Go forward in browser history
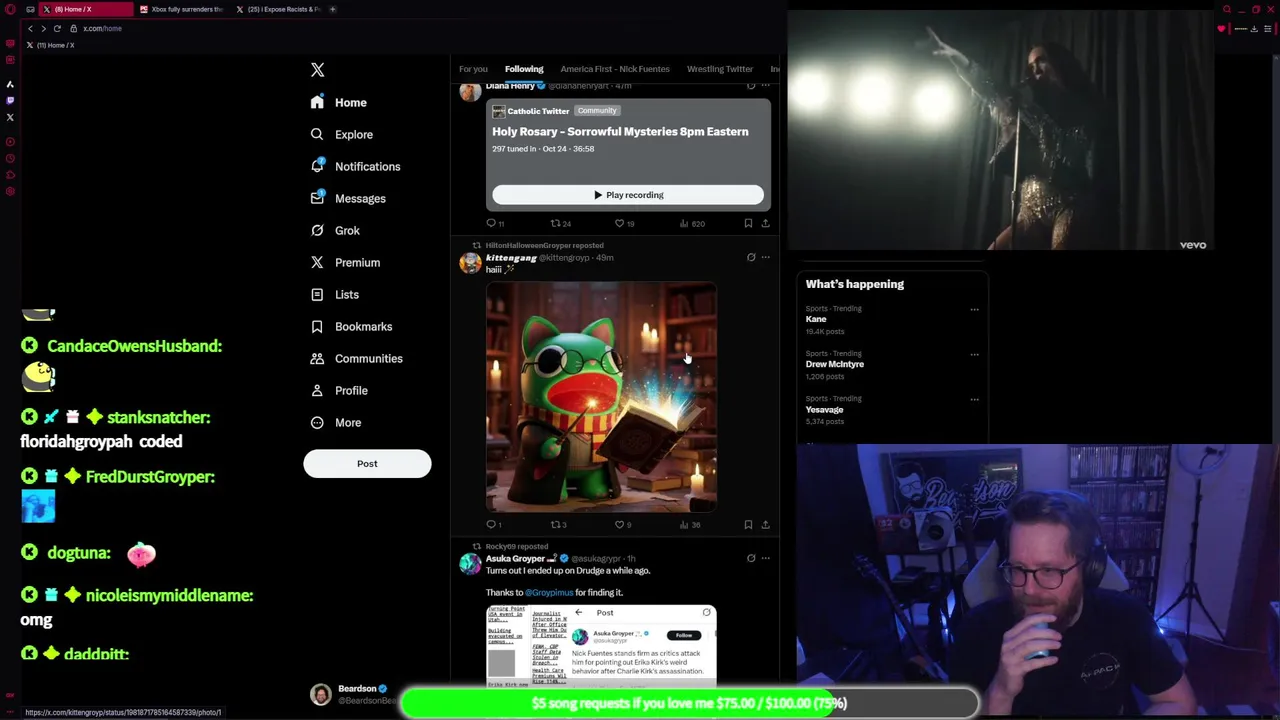 43,28
